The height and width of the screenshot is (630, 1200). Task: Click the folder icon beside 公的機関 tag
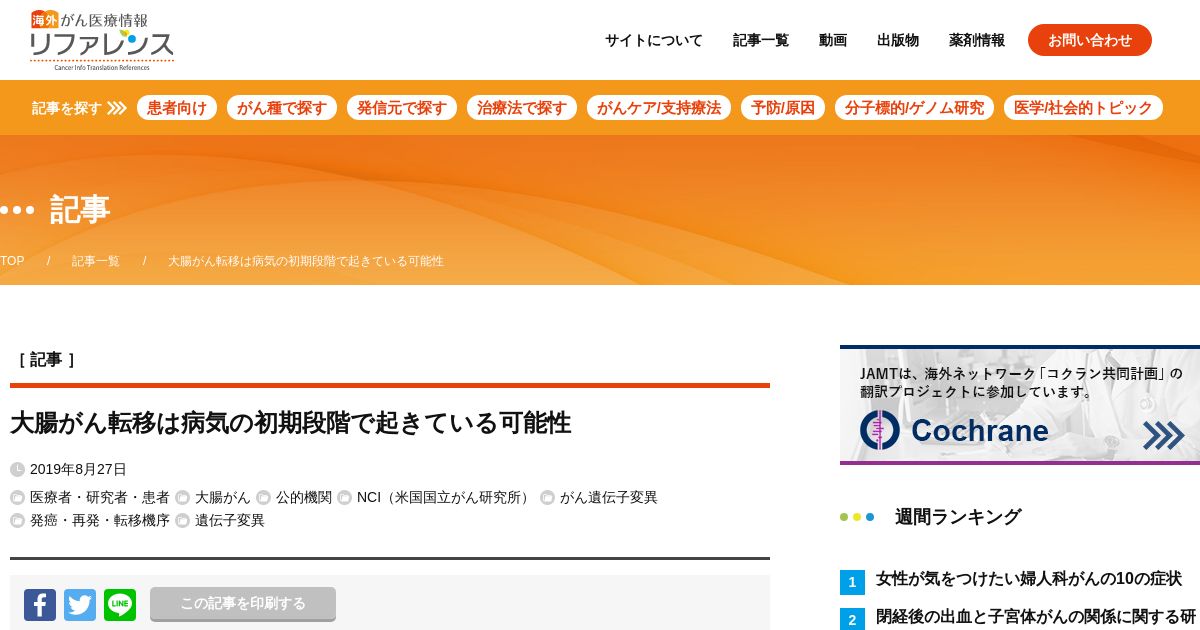(x=263, y=498)
